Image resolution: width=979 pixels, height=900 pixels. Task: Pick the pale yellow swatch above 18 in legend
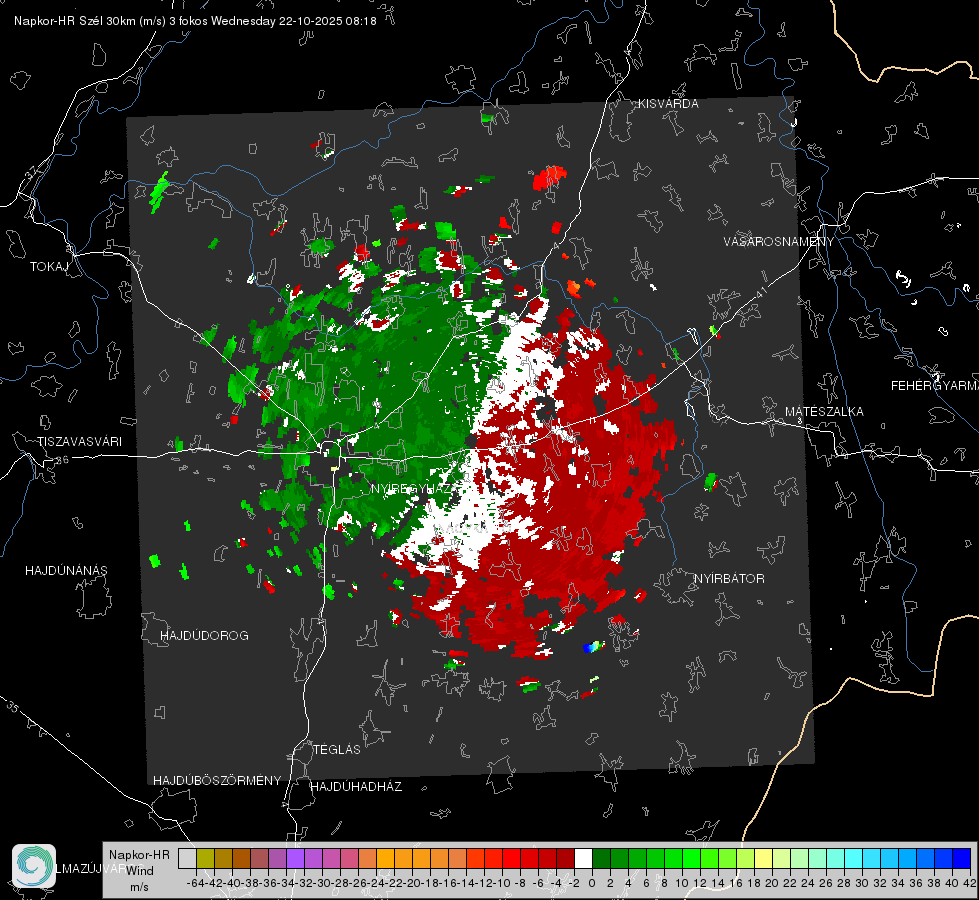[x=763, y=858]
